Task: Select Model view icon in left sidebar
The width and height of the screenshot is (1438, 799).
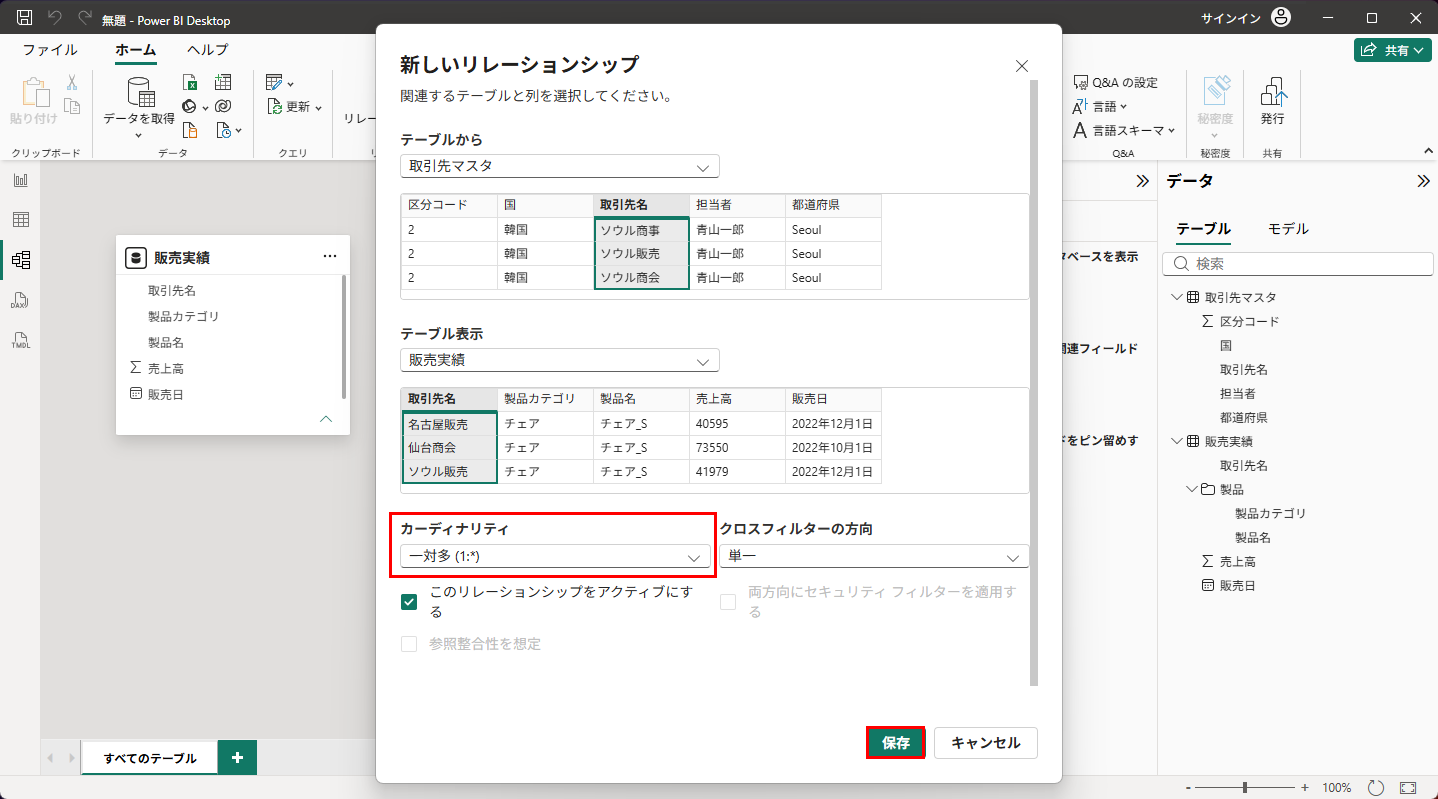Action: pos(20,260)
